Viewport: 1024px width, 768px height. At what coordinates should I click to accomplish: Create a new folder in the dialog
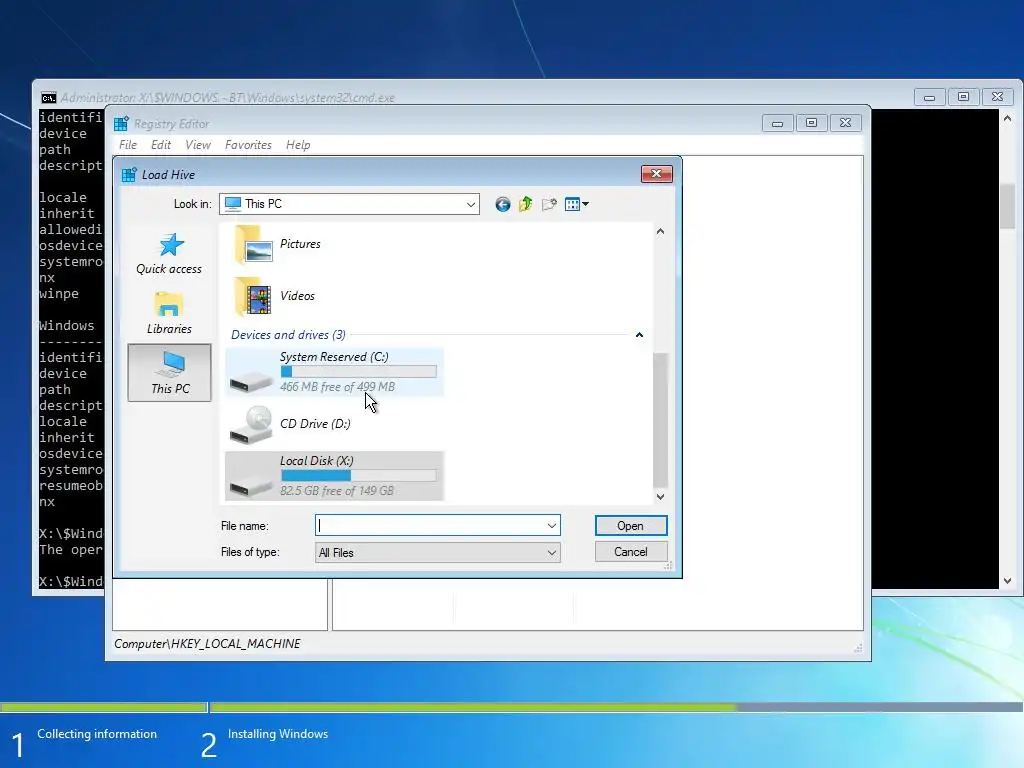click(x=549, y=204)
